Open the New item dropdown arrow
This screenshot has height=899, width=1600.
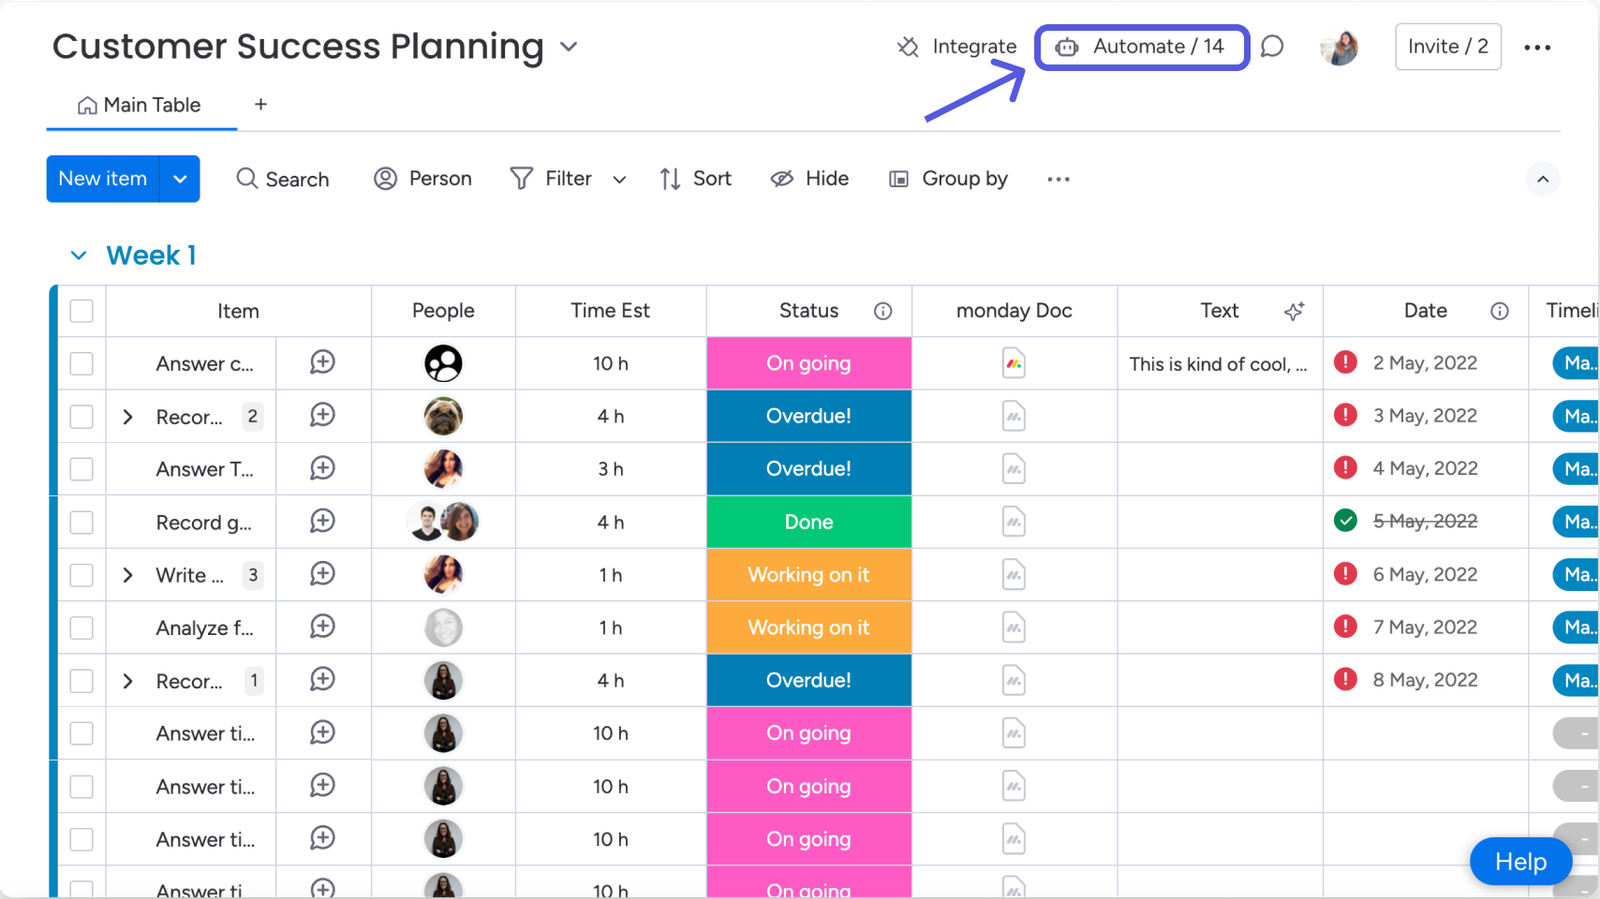click(x=180, y=178)
